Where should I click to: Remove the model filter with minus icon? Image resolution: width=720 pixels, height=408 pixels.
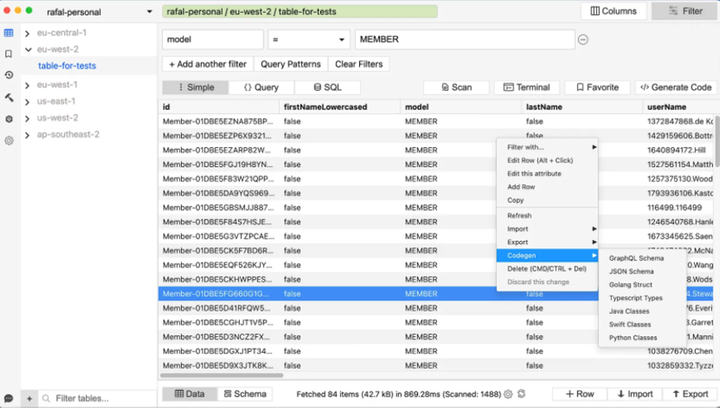[583, 39]
